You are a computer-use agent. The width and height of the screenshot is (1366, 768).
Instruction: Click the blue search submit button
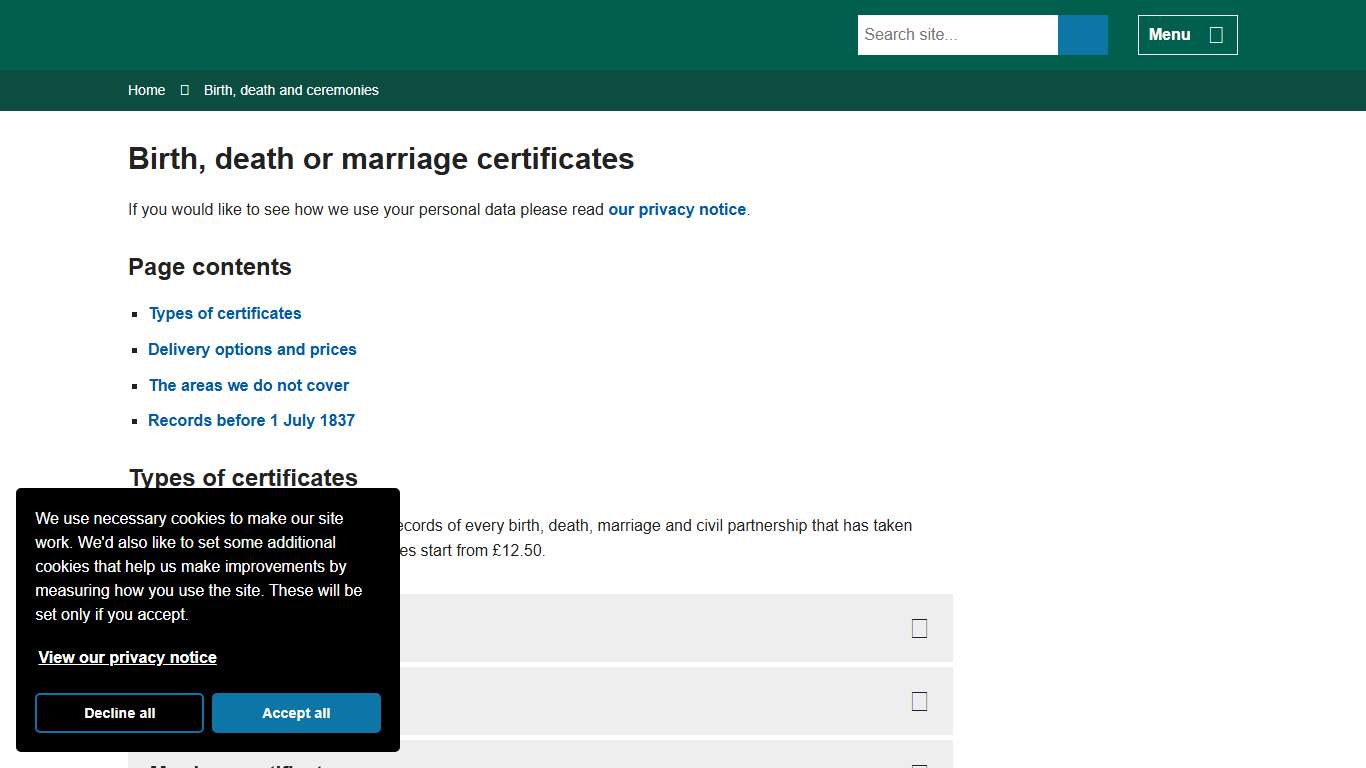[x=1082, y=34]
